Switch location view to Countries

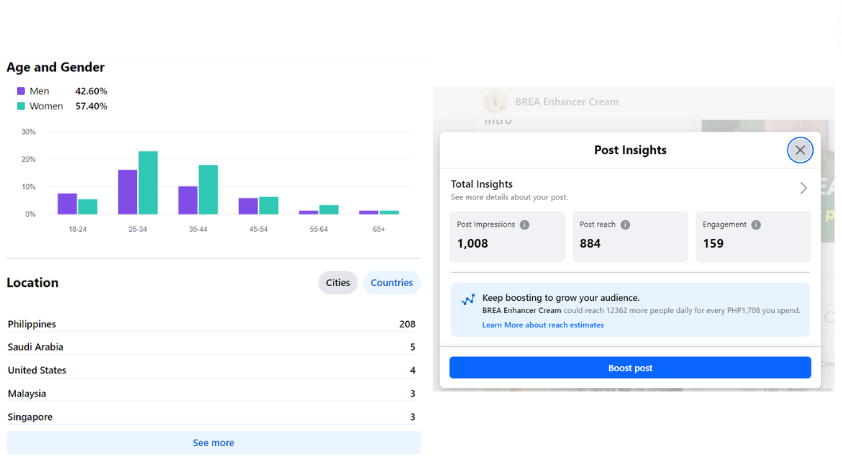(392, 283)
